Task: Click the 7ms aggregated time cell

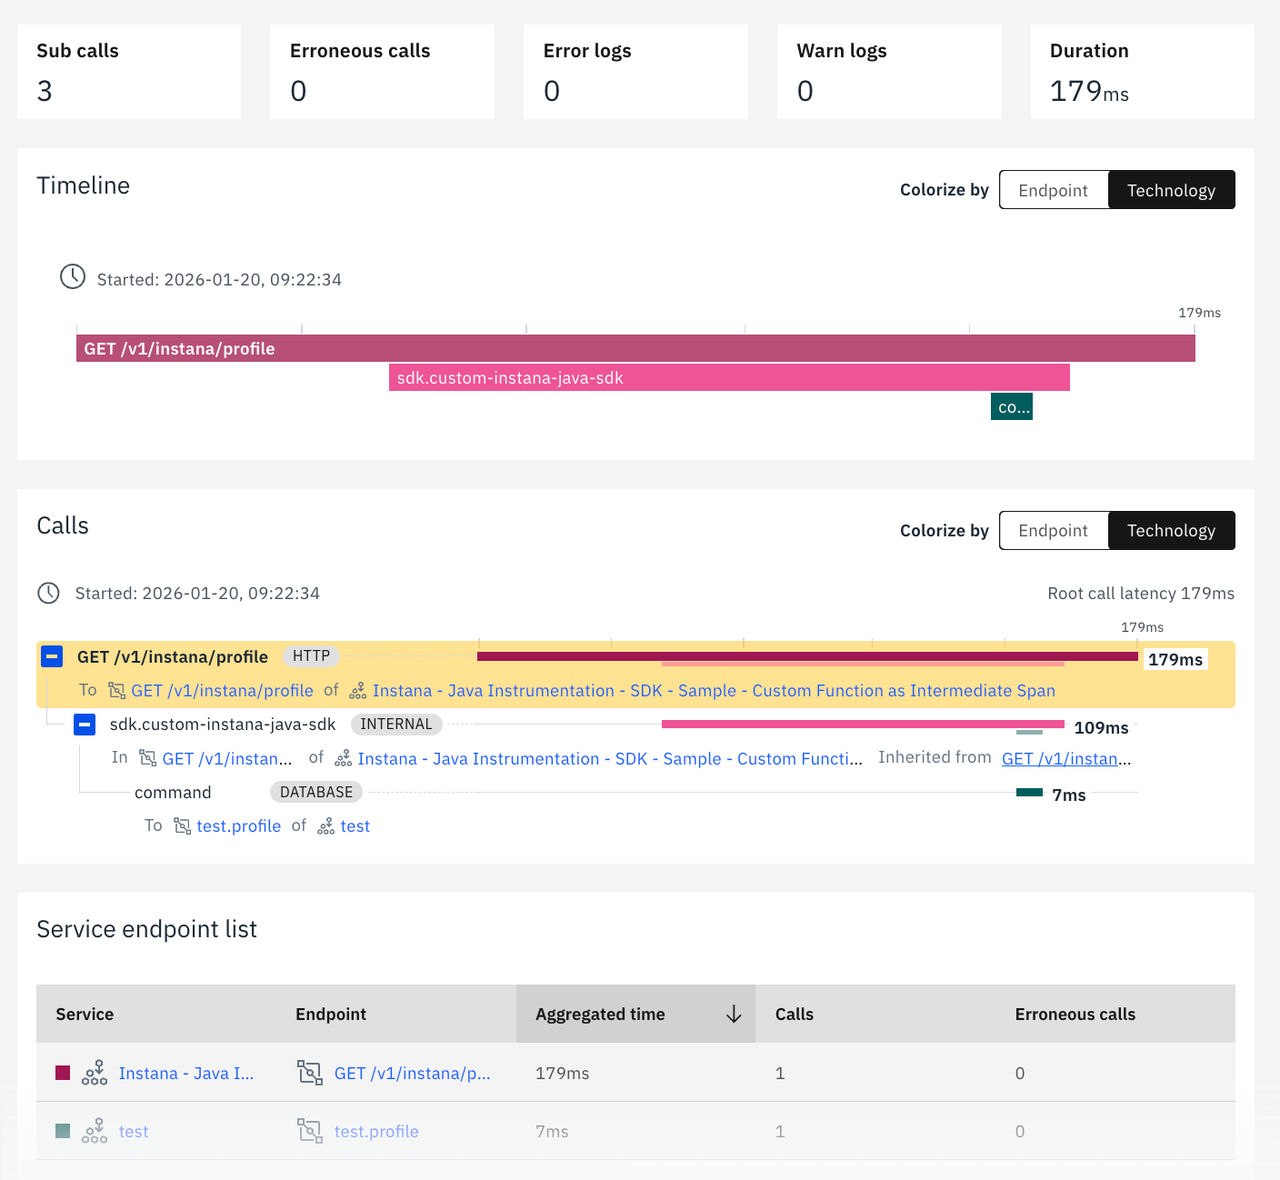Action: pyautogui.click(x=552, y=1131)
